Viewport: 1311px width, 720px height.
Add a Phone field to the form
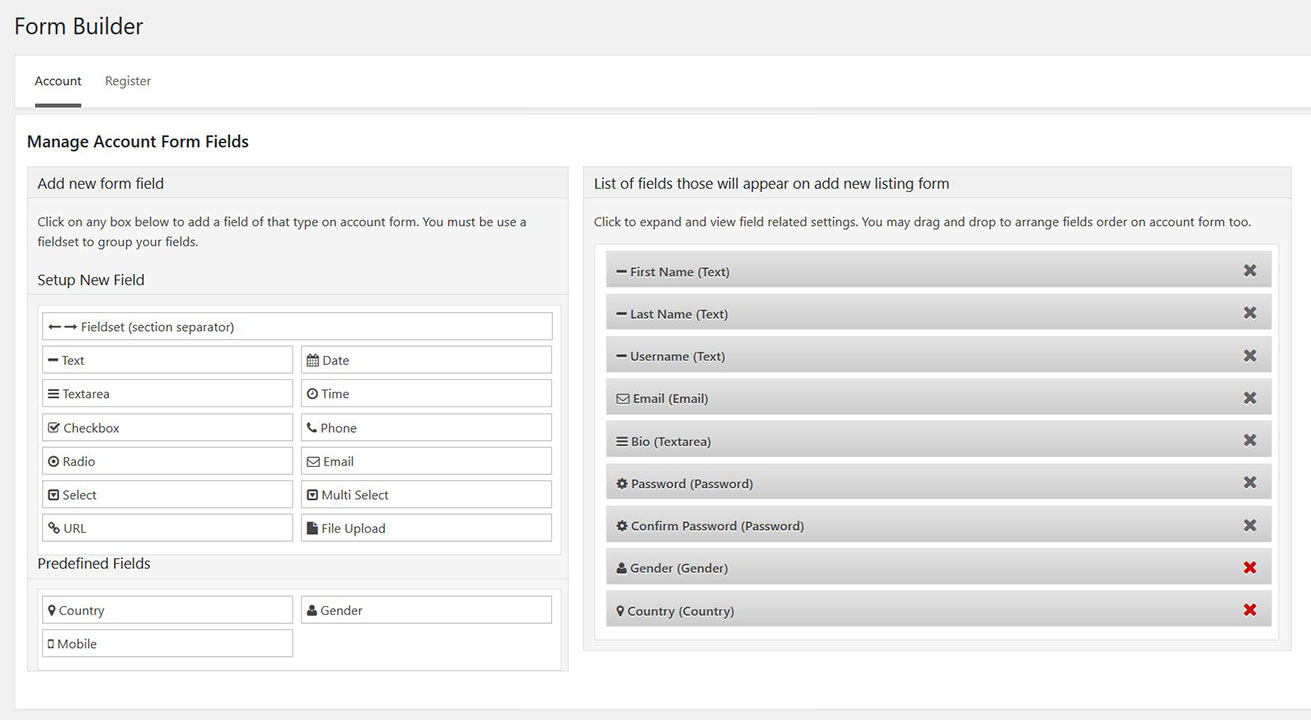pyautogui.click(x=425, y=426)
